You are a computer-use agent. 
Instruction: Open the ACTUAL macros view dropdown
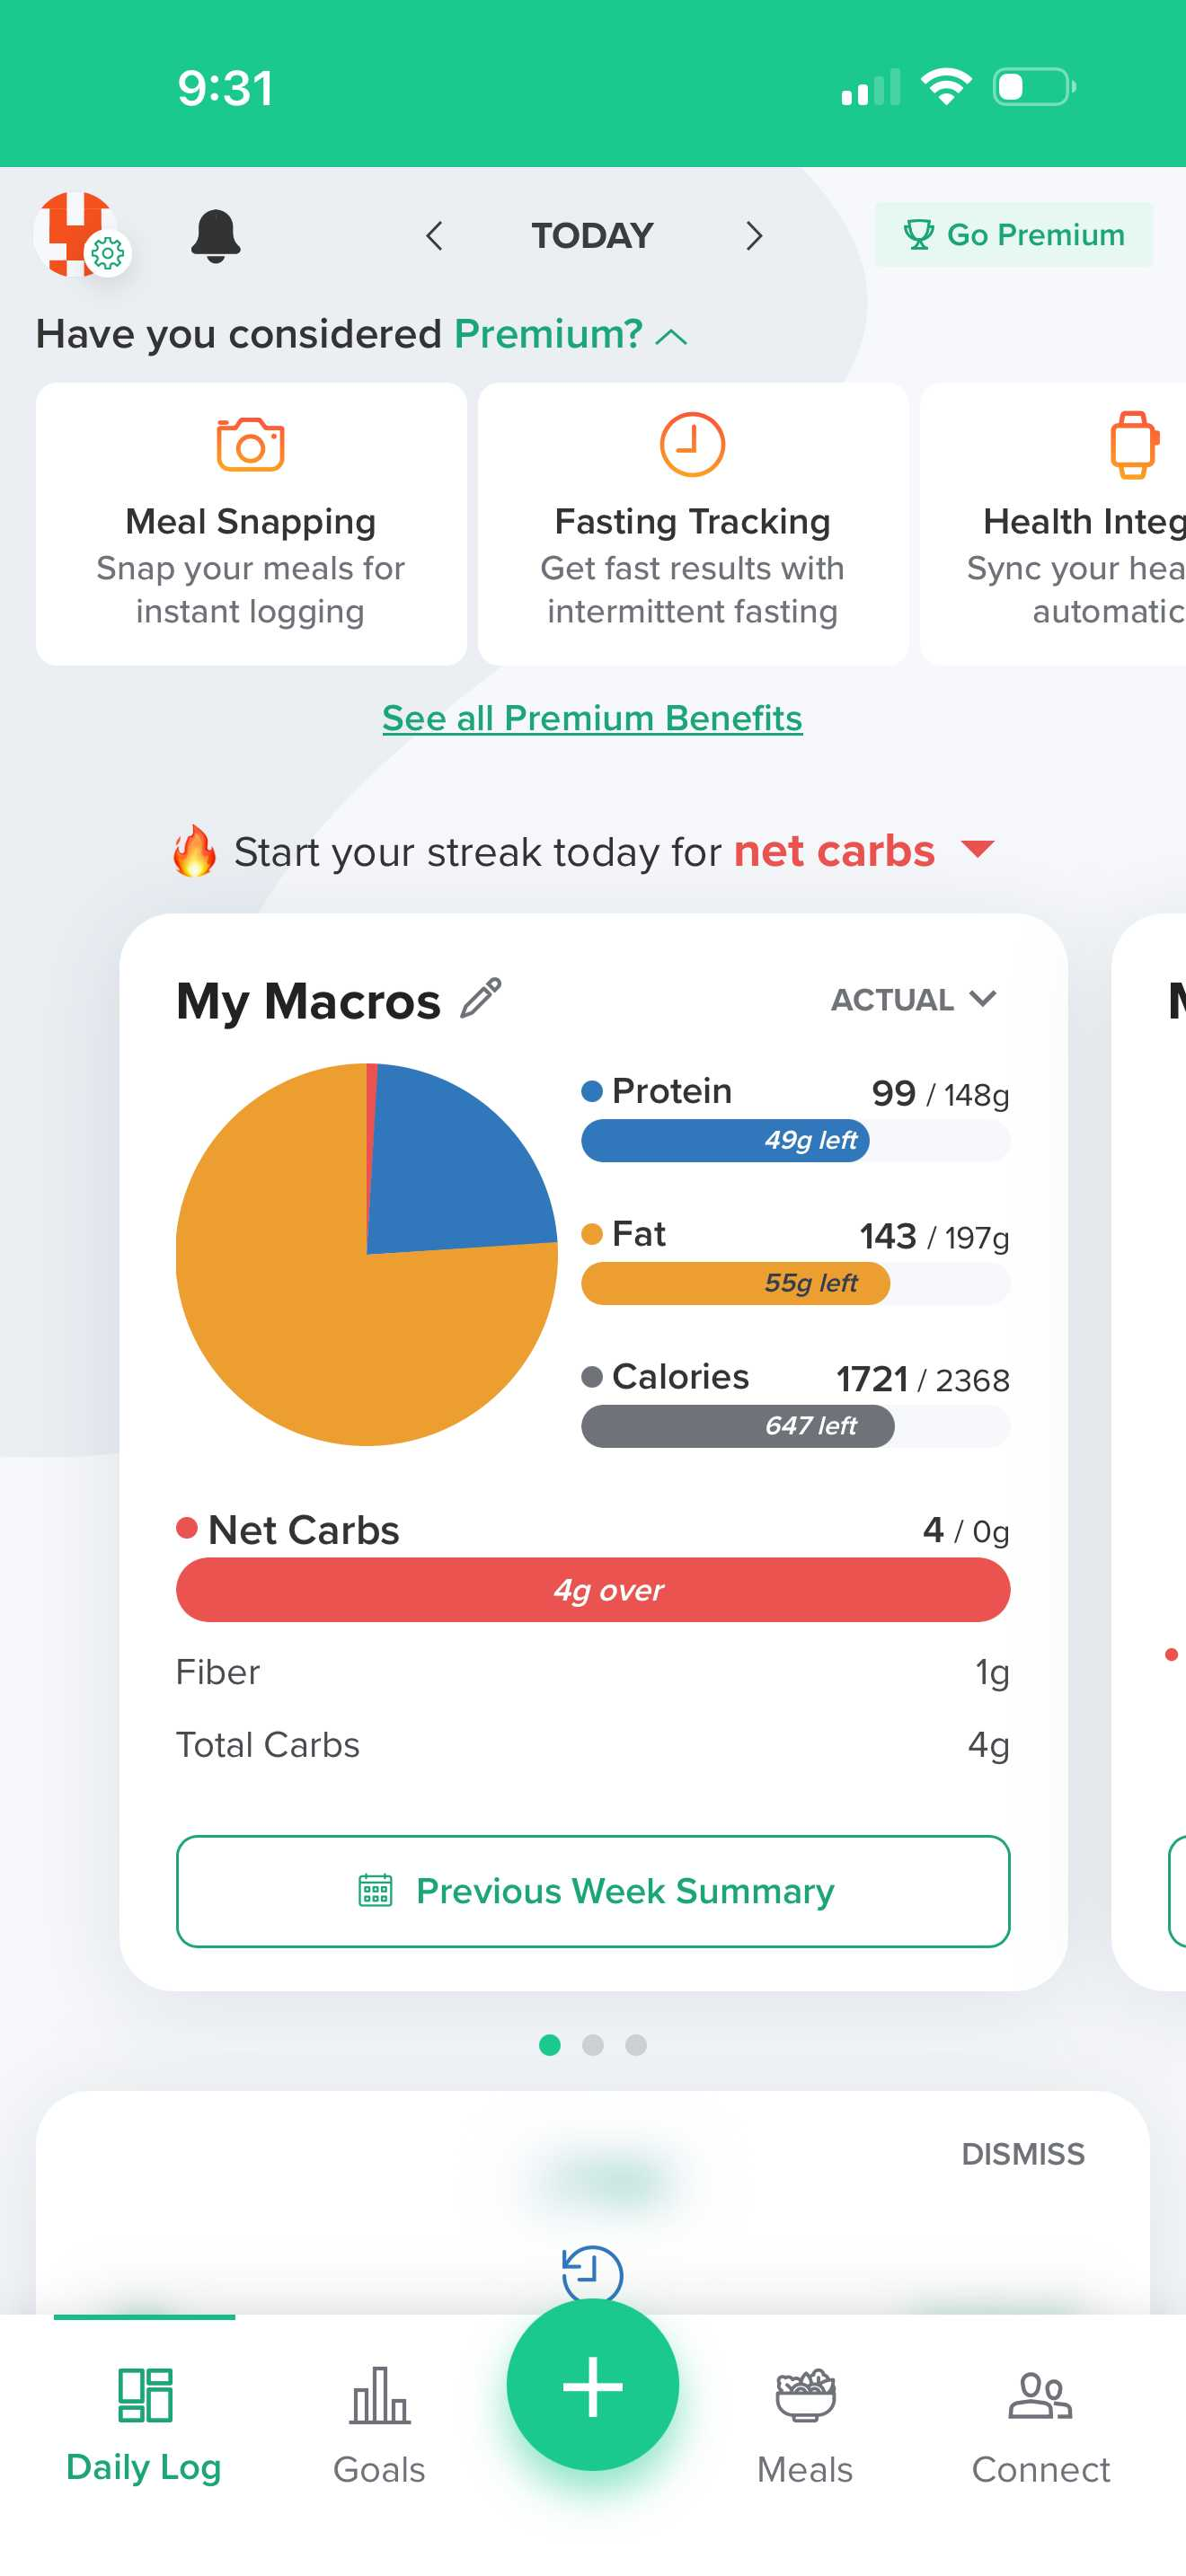(913, 999)
